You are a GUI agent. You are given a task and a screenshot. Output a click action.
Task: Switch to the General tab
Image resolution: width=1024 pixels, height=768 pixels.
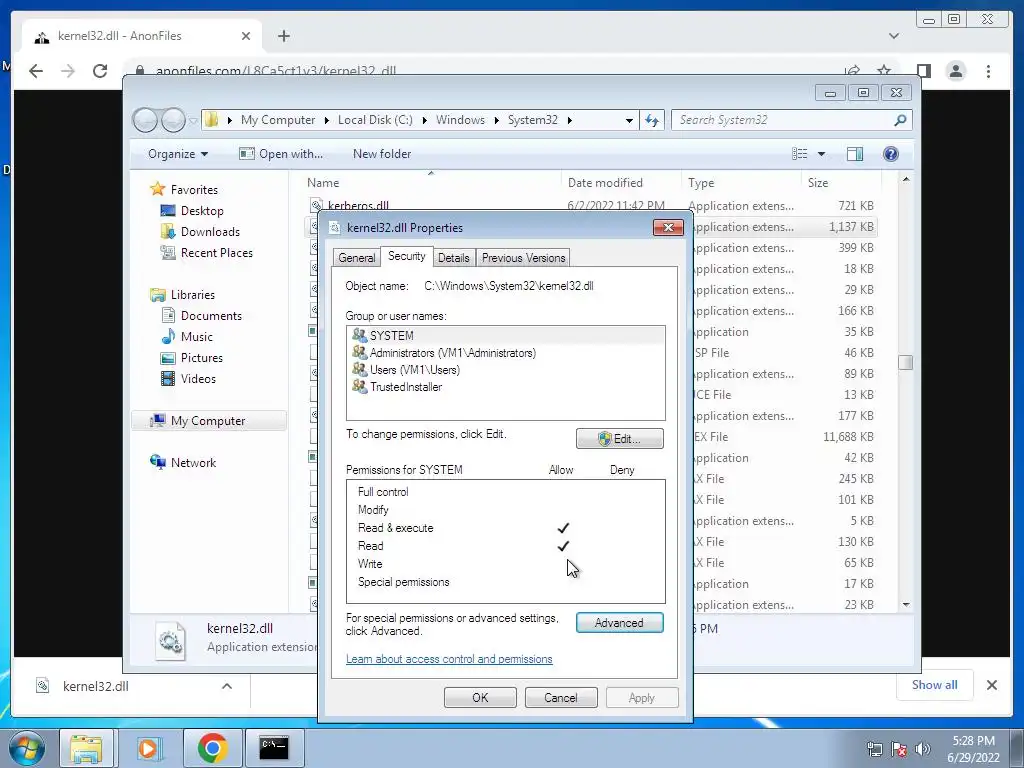pos(357,258)
